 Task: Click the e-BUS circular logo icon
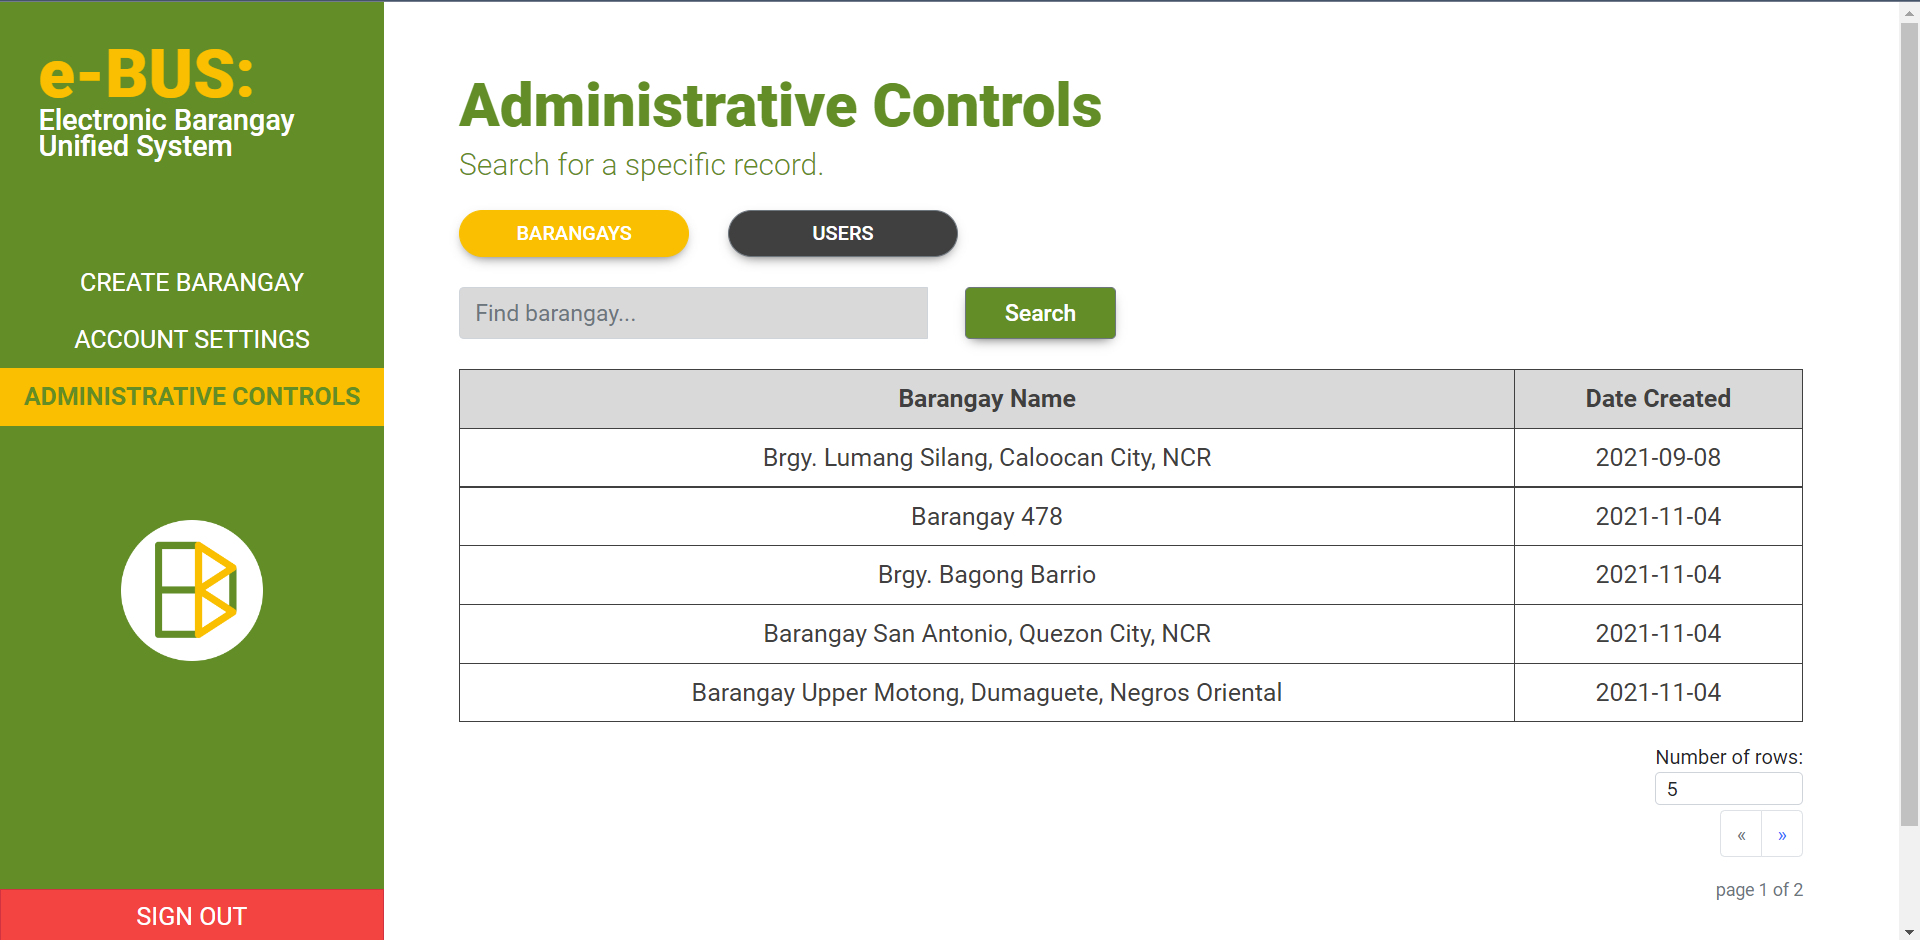tap(192, 590)
